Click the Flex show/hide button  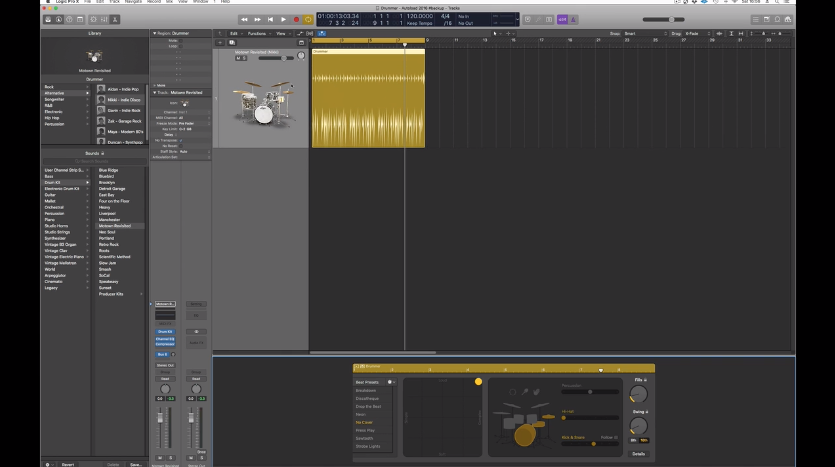pos(309,34)
